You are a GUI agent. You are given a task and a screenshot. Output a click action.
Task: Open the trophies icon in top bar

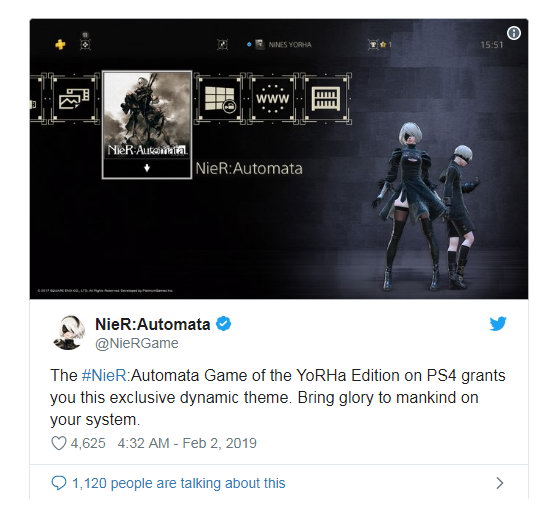click(x=373, y=44)
